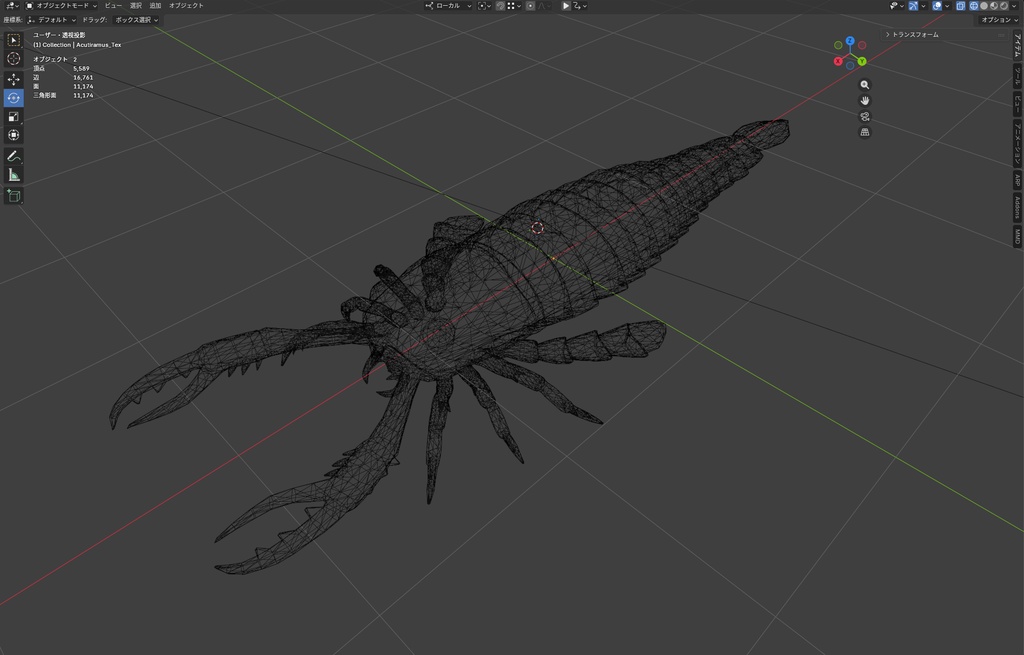Open the オプション dropdown
The image size is (1024, 655).
pos(999,20)
